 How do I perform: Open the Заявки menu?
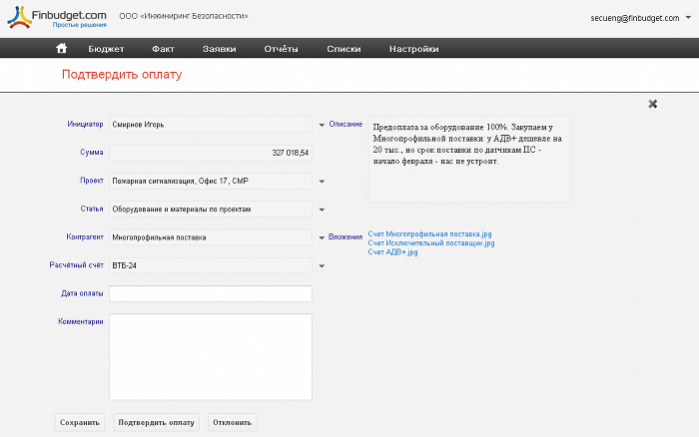pyautogui.click(x=219, y=49)
